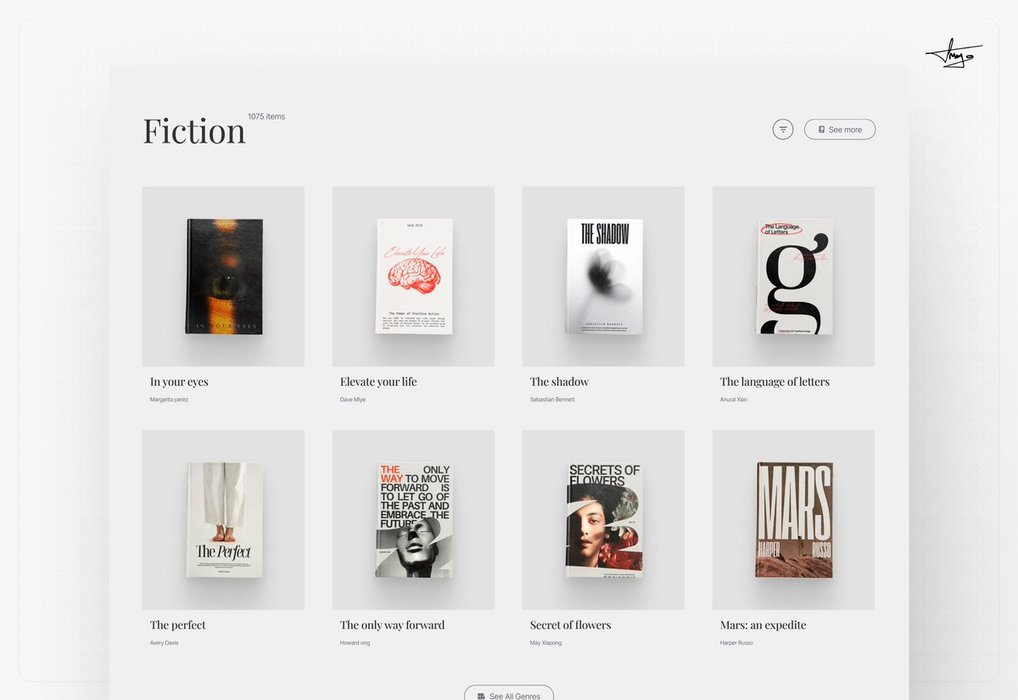
Task: Open the filter icon button
Action: tap(782, 129)
